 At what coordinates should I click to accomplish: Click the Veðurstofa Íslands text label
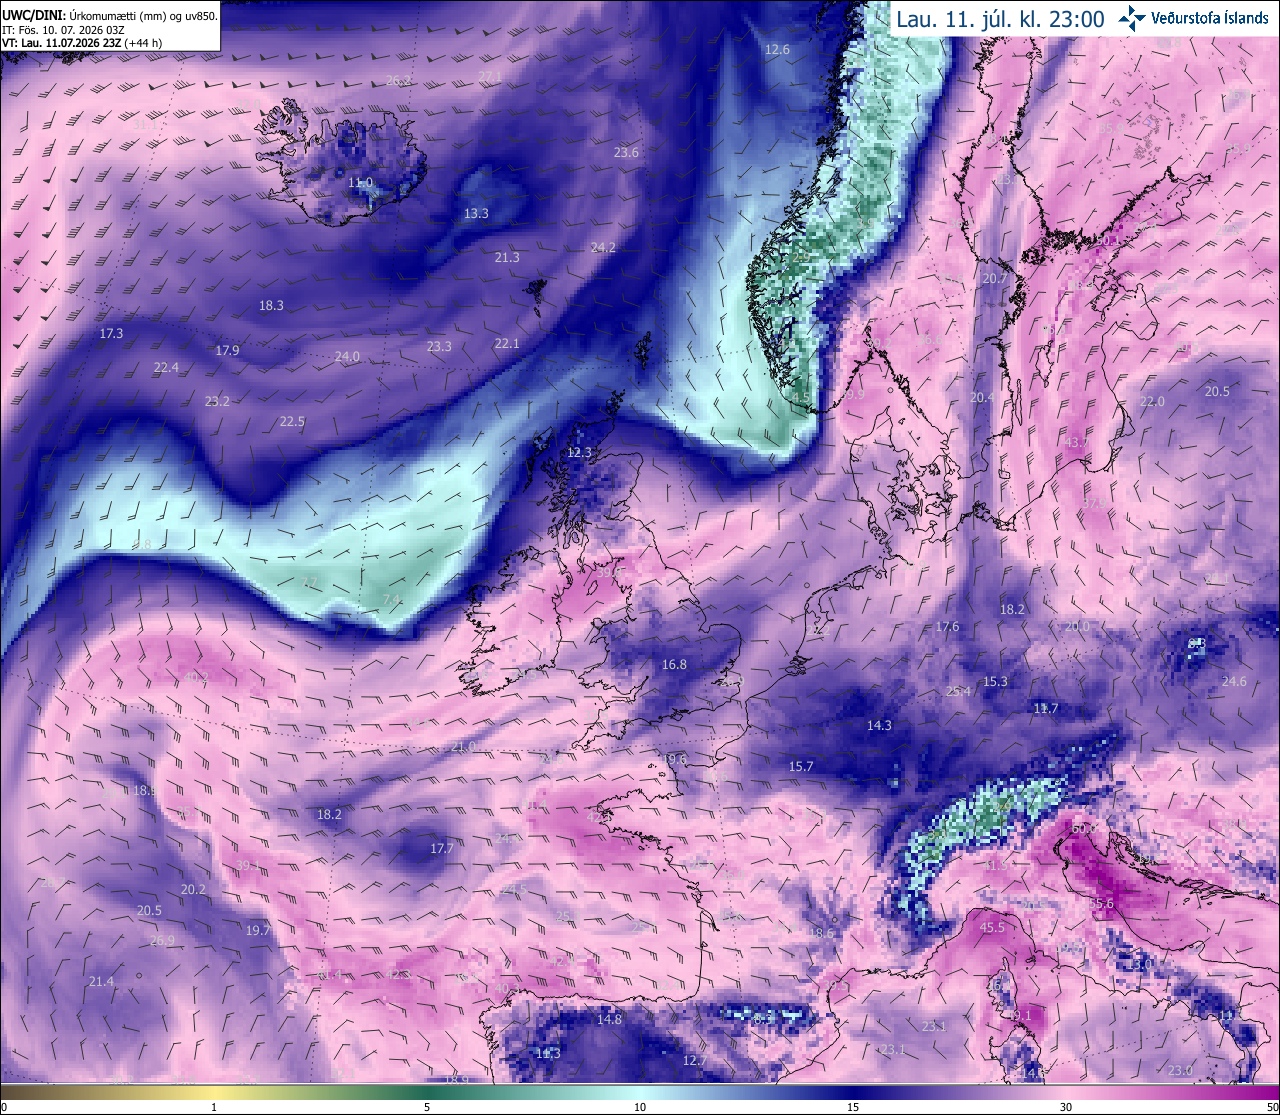click(x=1210, y=18)
